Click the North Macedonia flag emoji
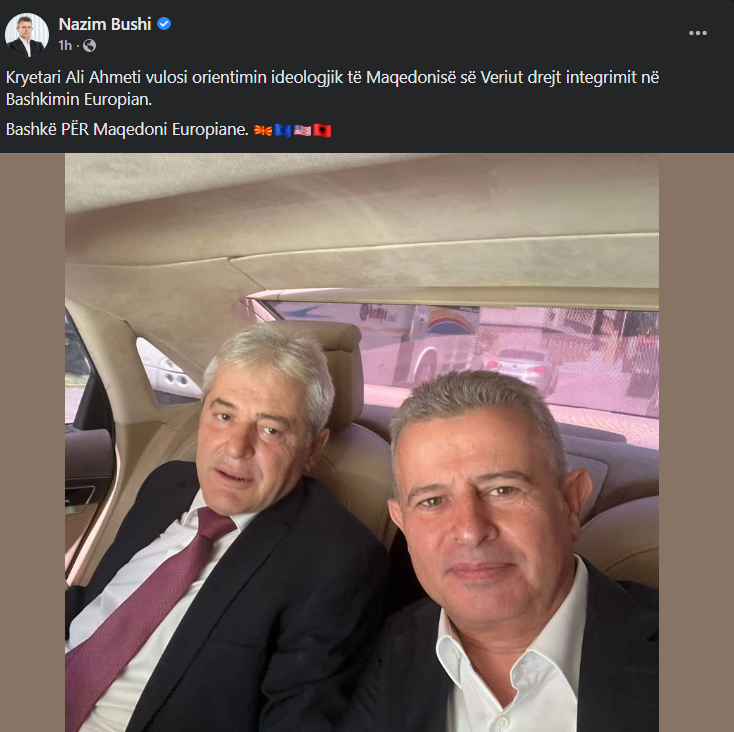 (x=263, y=130)
